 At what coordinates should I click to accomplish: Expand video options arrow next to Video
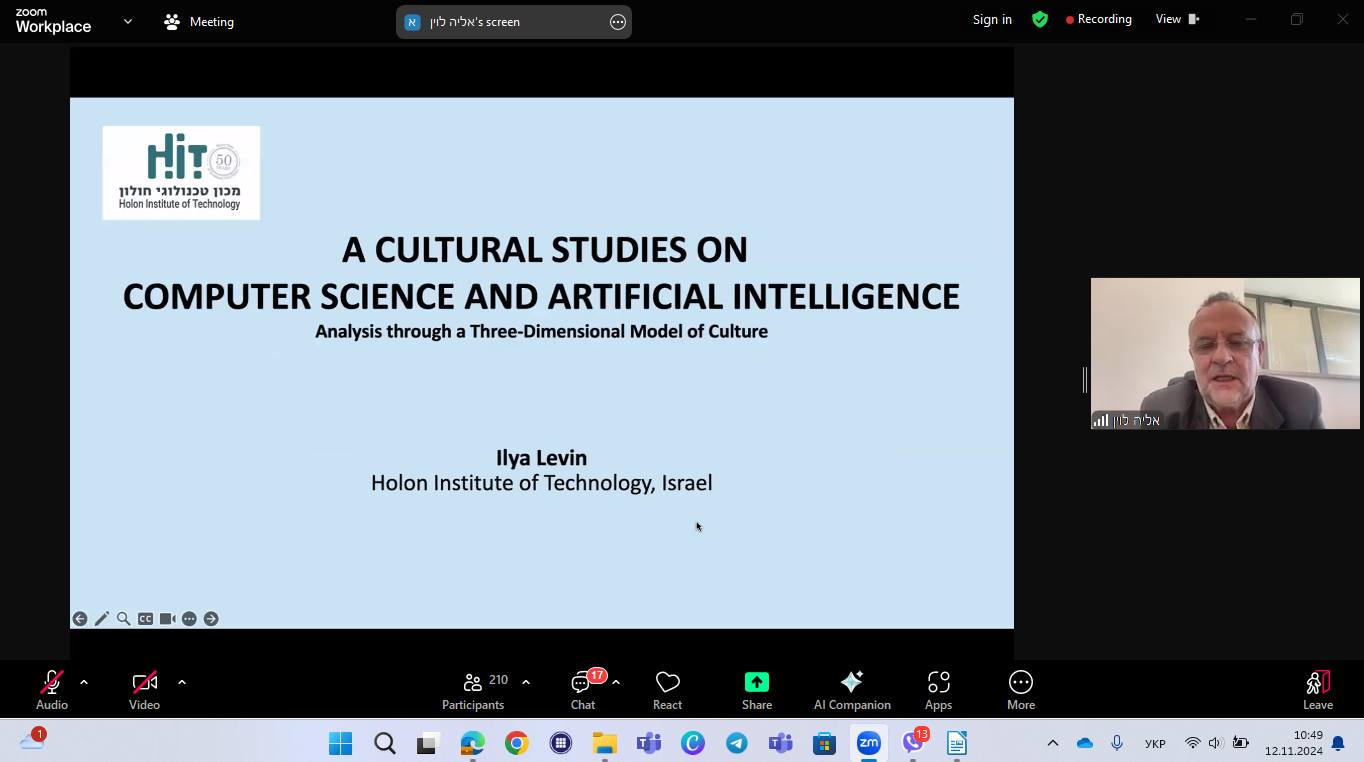[x=182, y=682]
